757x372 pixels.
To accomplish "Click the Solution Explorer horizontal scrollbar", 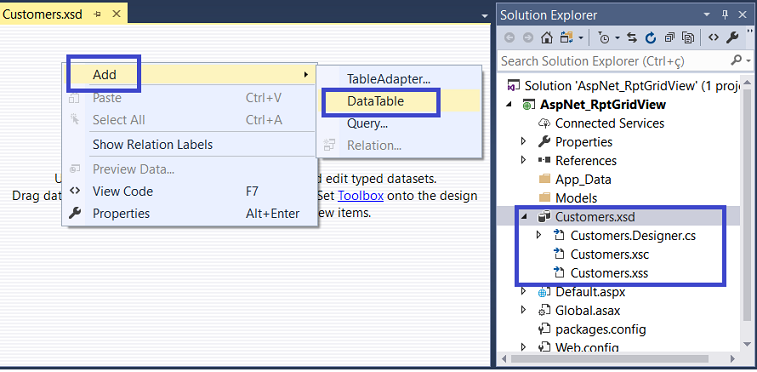I will pyautogui.click(x=609, y=358).
